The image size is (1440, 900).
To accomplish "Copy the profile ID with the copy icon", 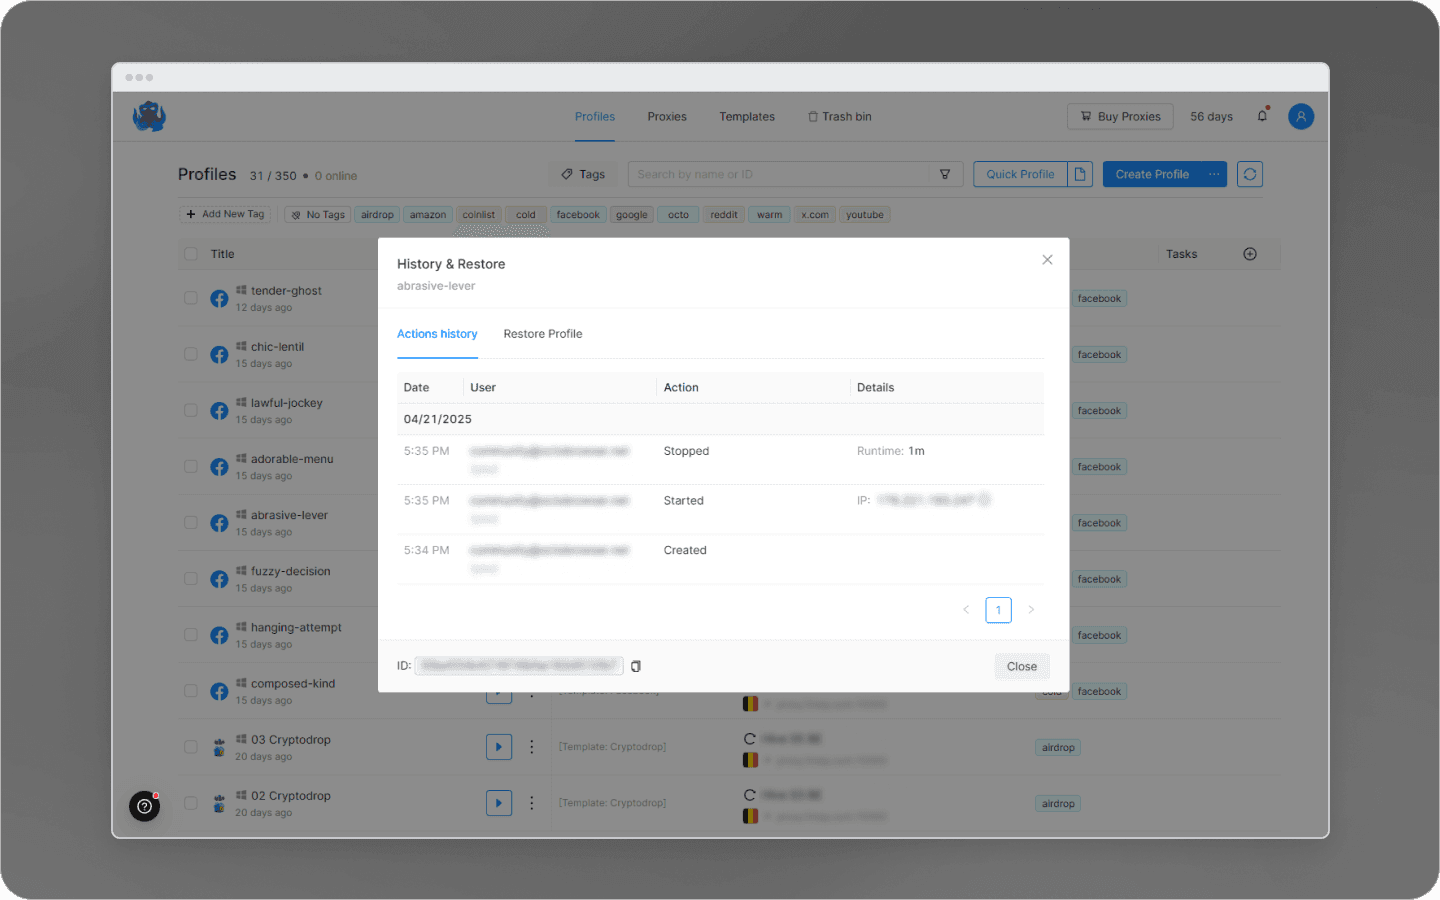I will click(636, 666).
